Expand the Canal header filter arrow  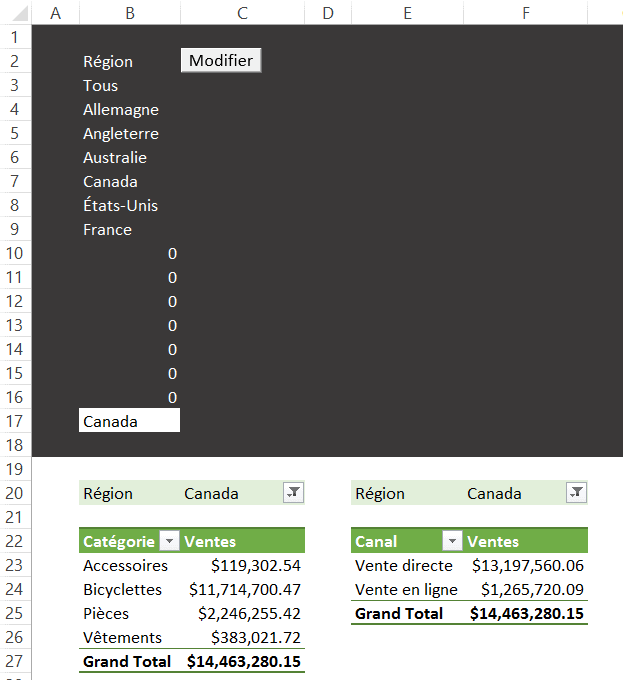453,542
